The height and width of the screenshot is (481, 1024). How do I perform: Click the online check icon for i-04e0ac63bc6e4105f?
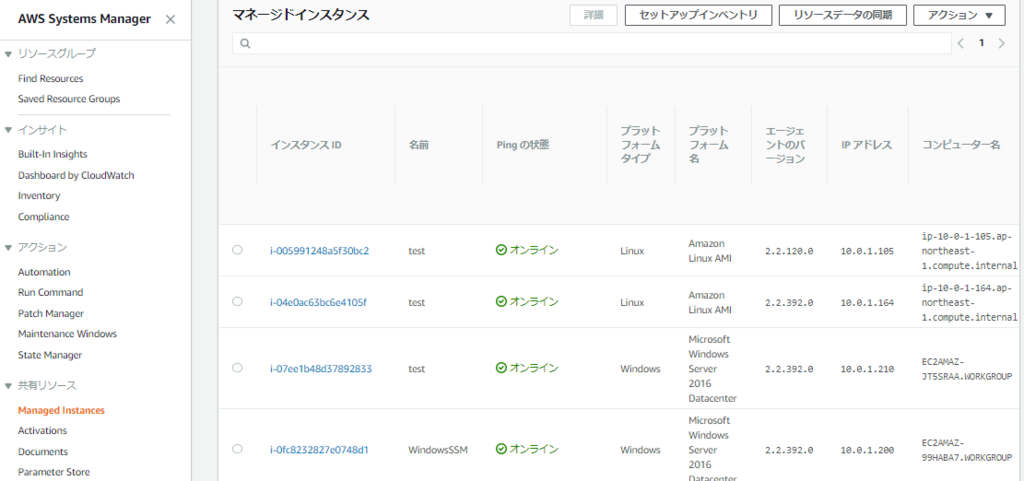[x=501, y=302]
